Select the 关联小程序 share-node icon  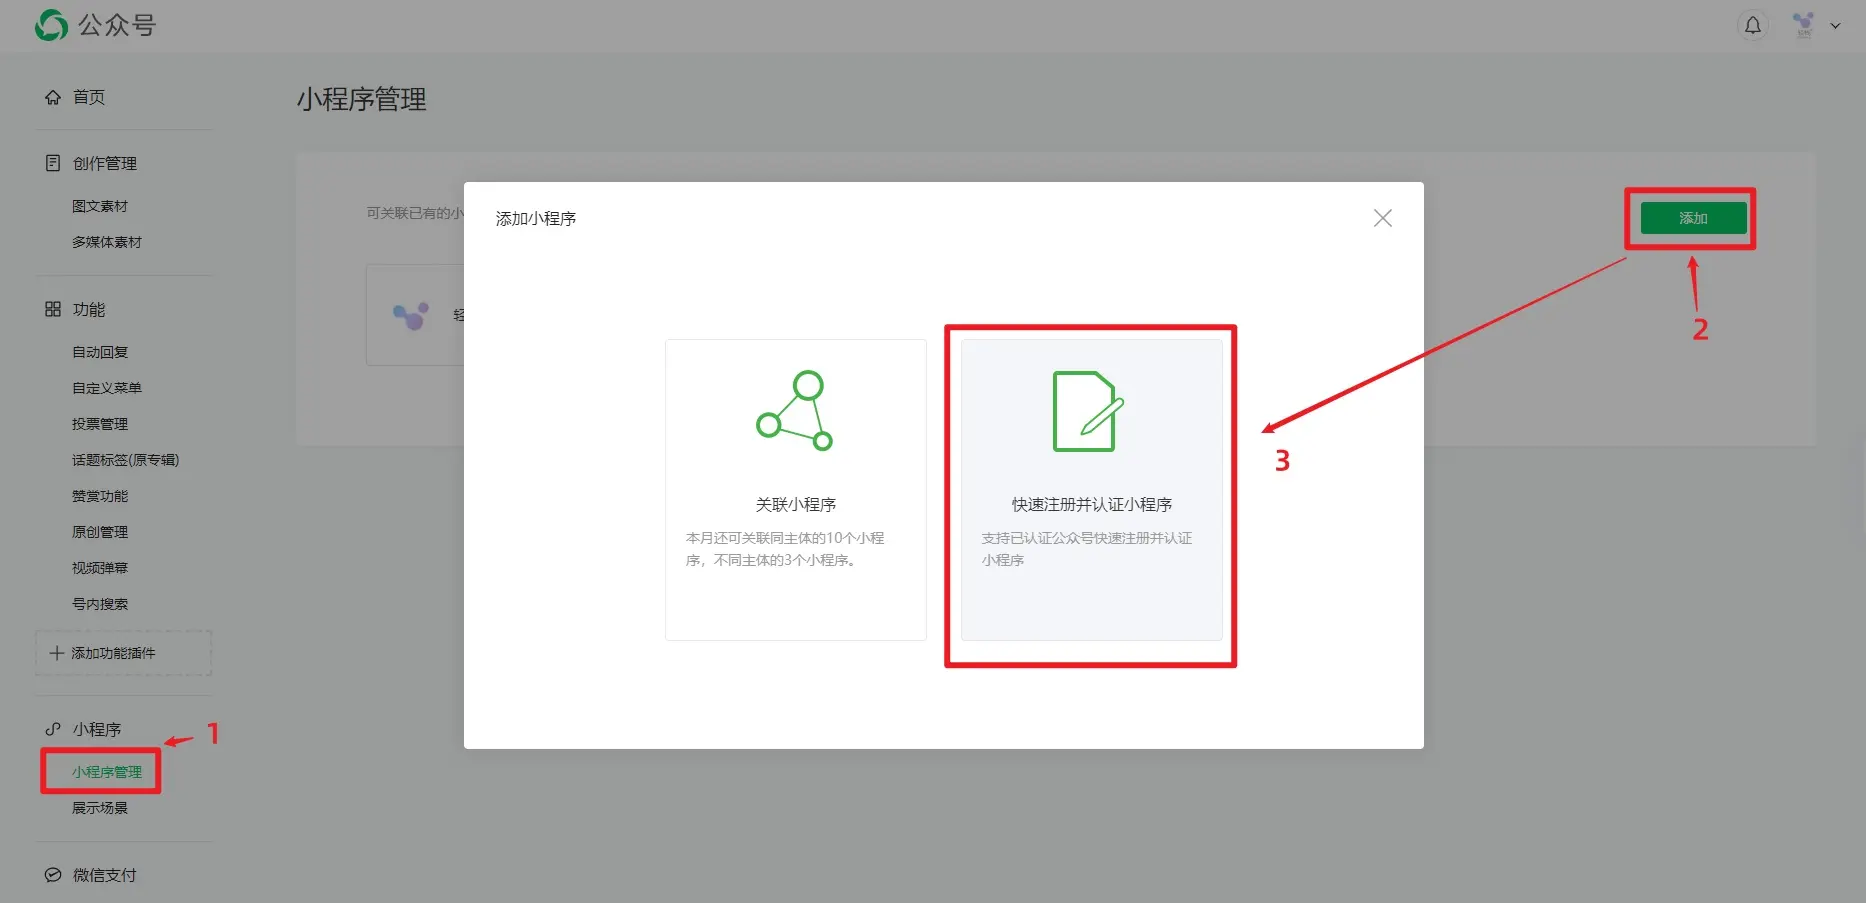[795, 411]
